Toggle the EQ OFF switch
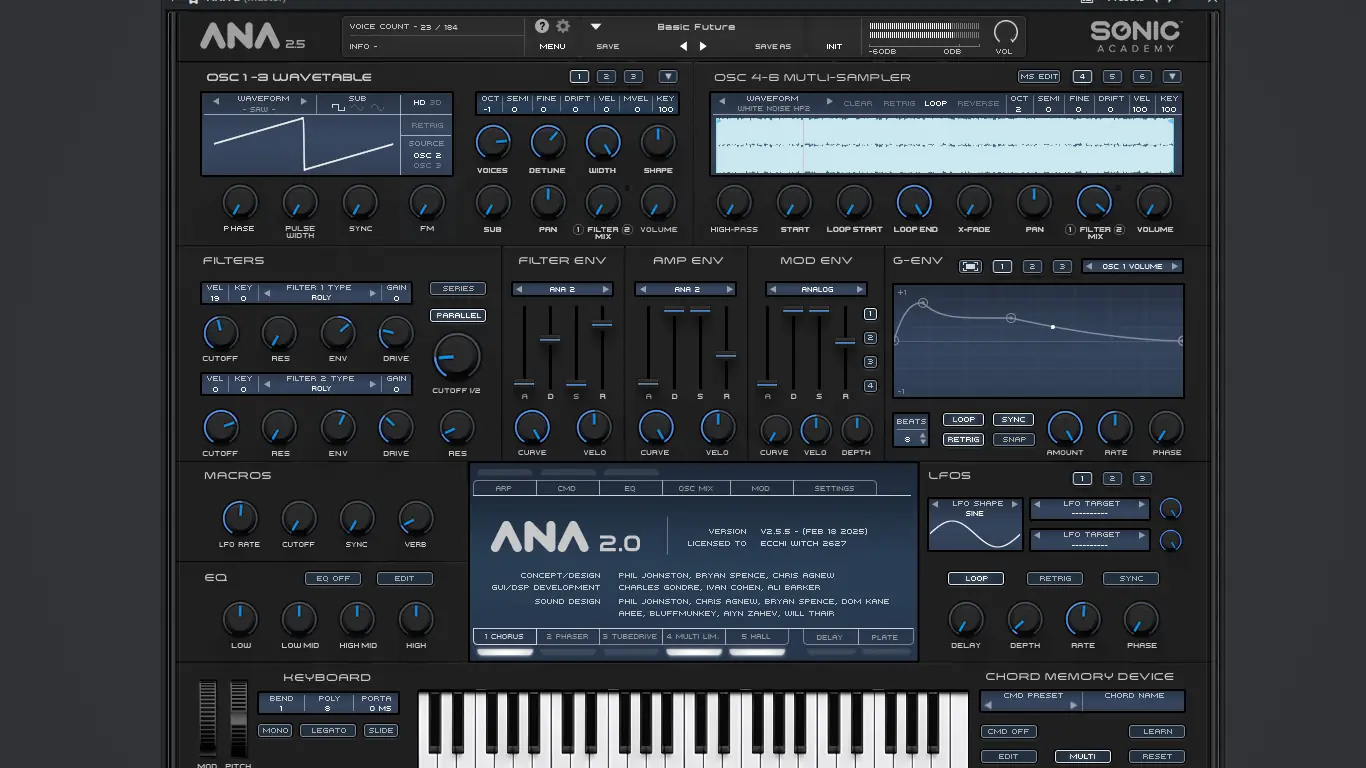The width and height of the screenshot is (1366, 768). 333,578
